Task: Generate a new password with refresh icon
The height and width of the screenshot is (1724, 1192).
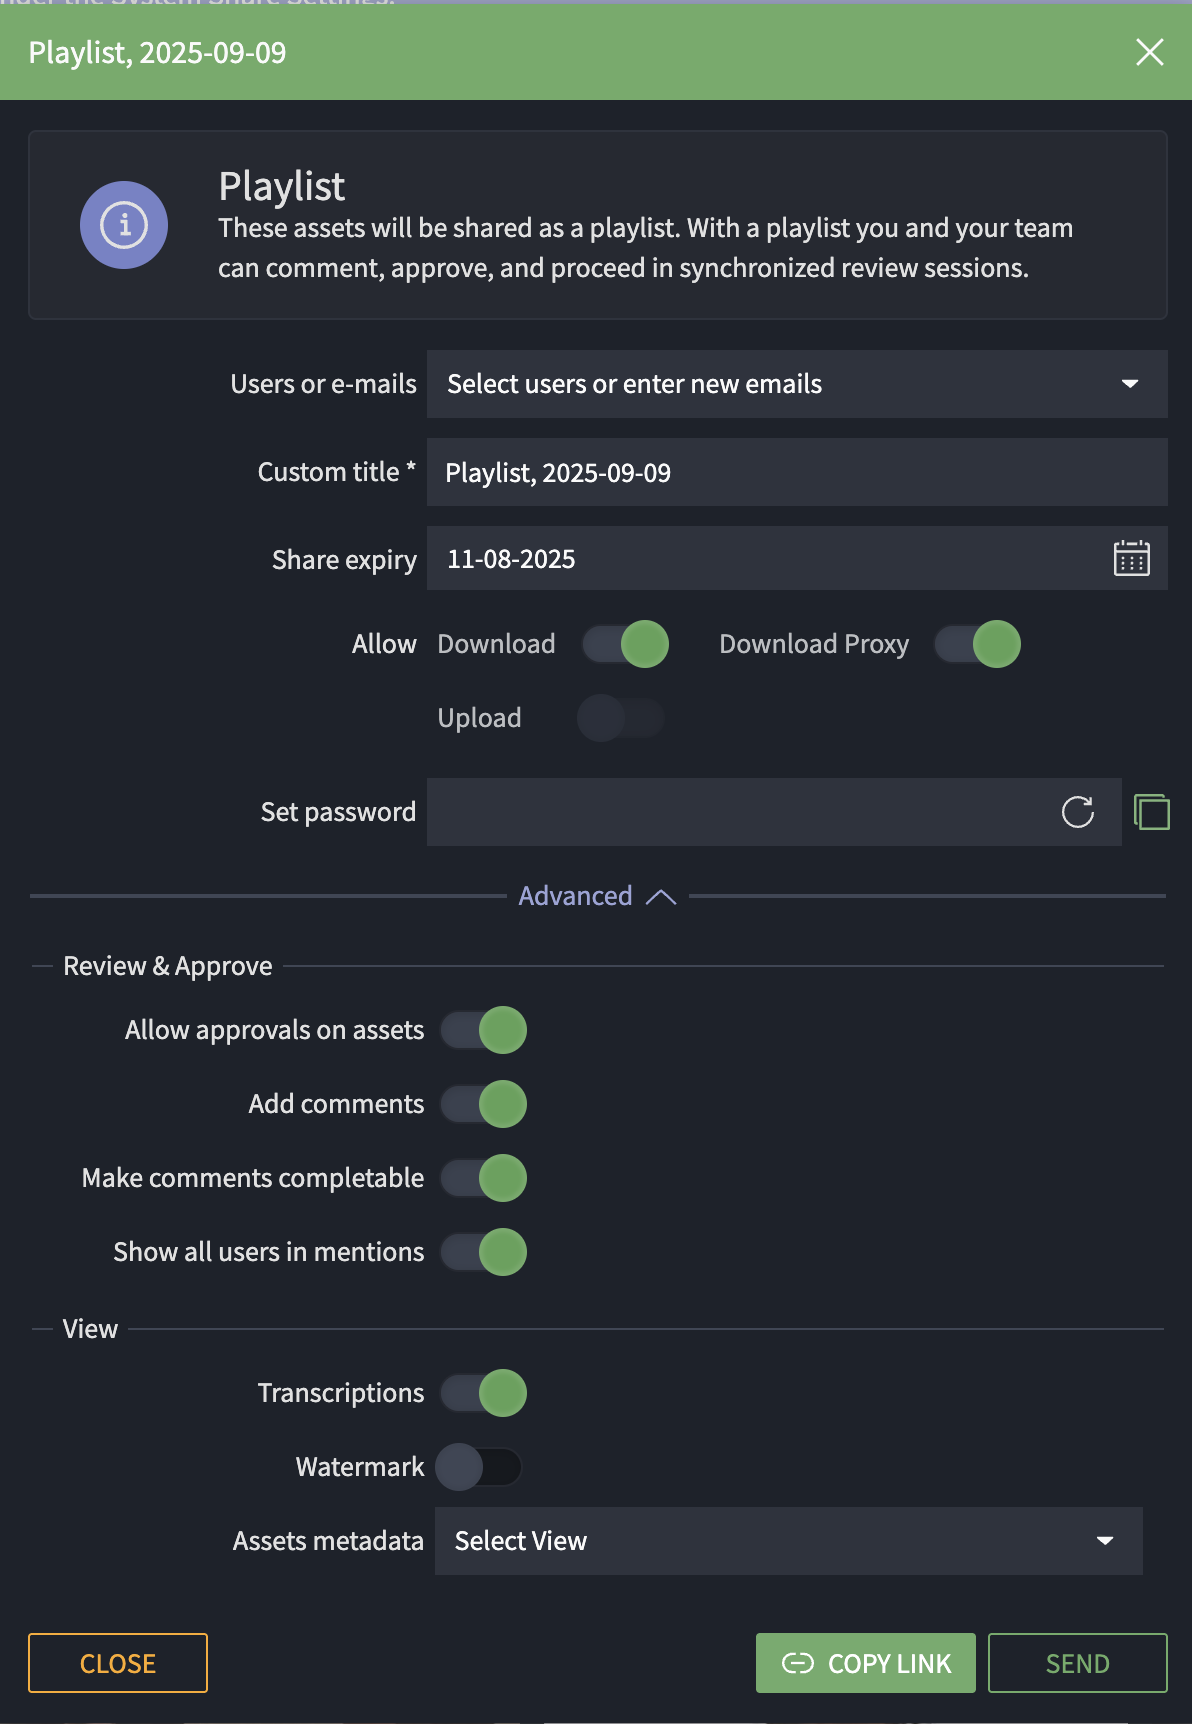Action: coord(1077,812)
